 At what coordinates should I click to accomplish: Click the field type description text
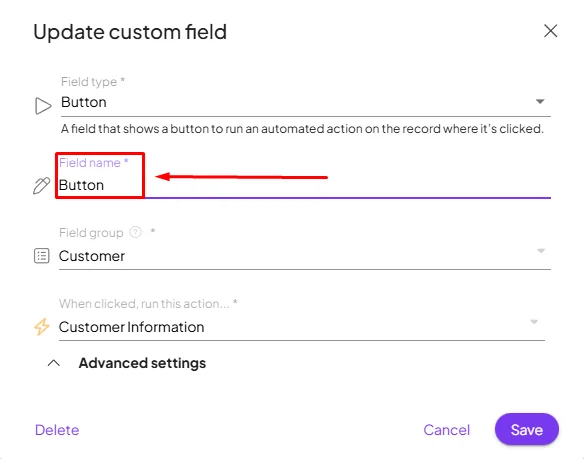click(302, 129)
